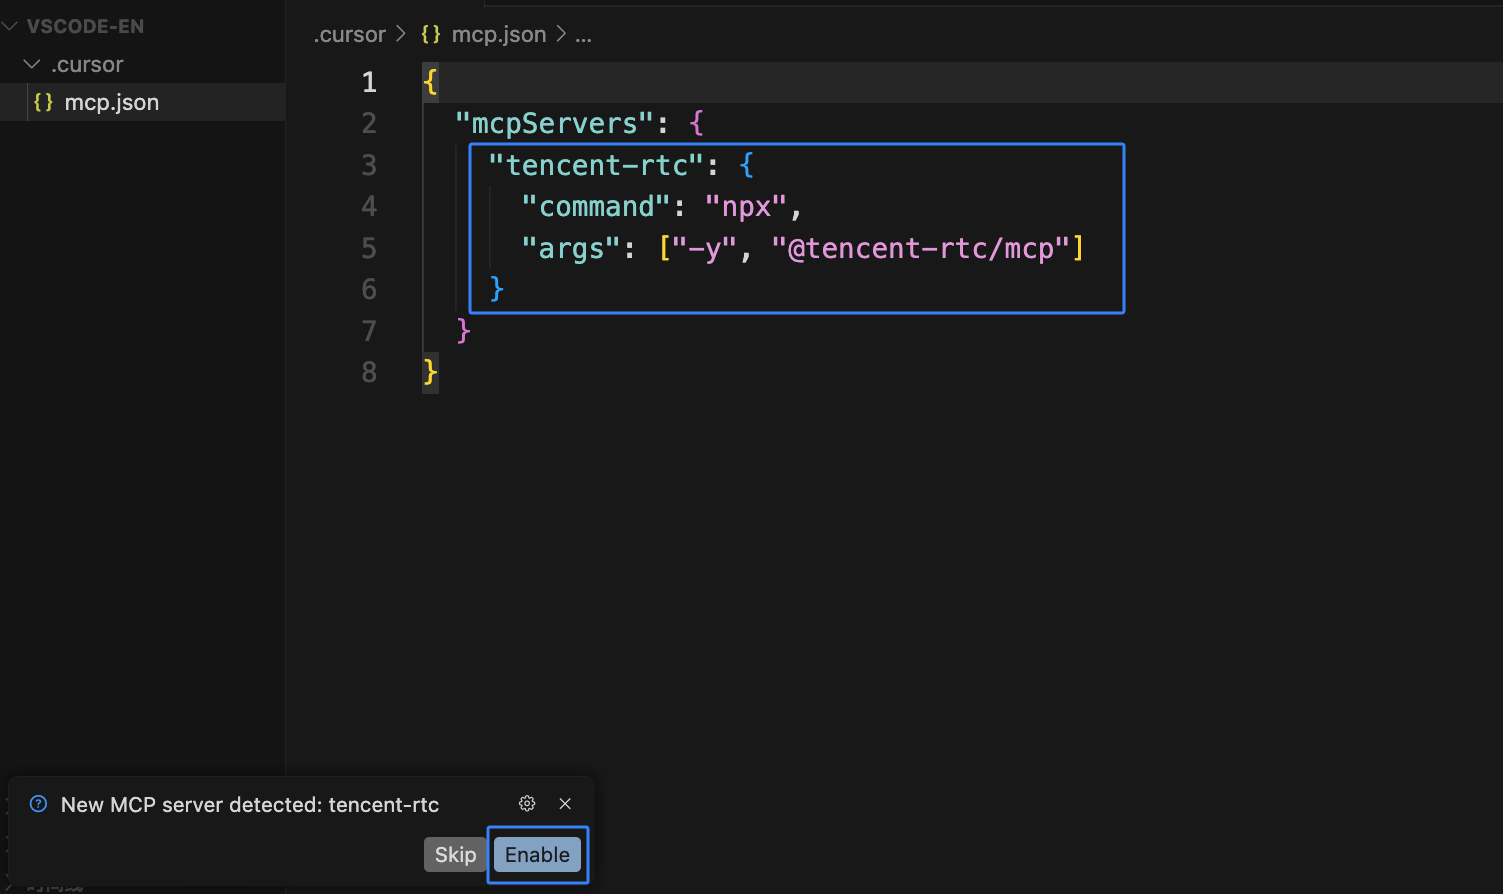The height and width of the screenshot is (894, 1503).
Task: Place cursor on the "mcpServers" key
Action: click(554, 124)
